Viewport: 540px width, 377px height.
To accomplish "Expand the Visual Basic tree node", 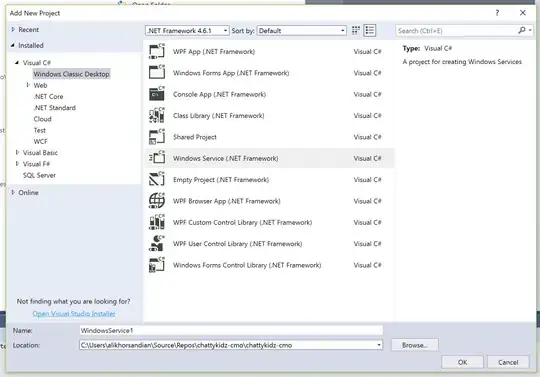I will (x=17, y=153).
